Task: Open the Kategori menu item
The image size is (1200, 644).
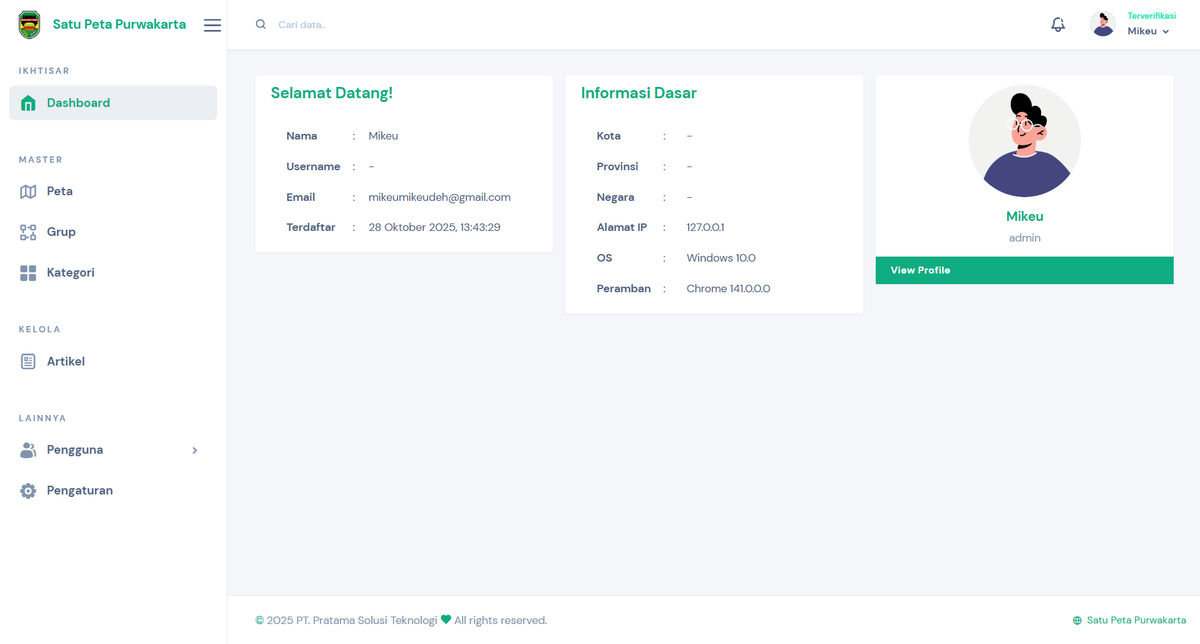Action: (x=113, y=273)
